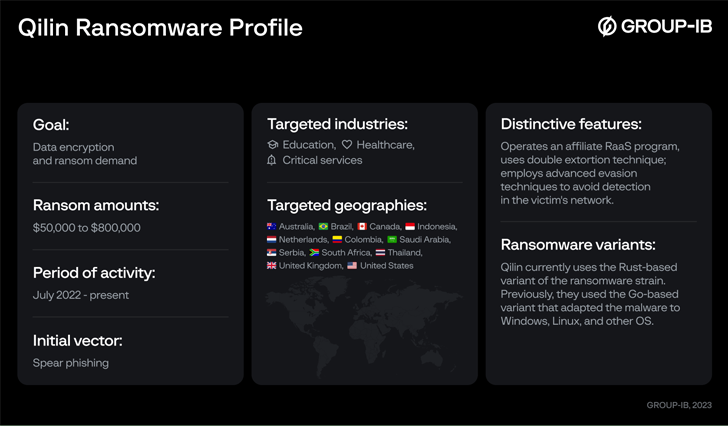
Task: Click the United Kingdom flag icon
Action: 272,266
